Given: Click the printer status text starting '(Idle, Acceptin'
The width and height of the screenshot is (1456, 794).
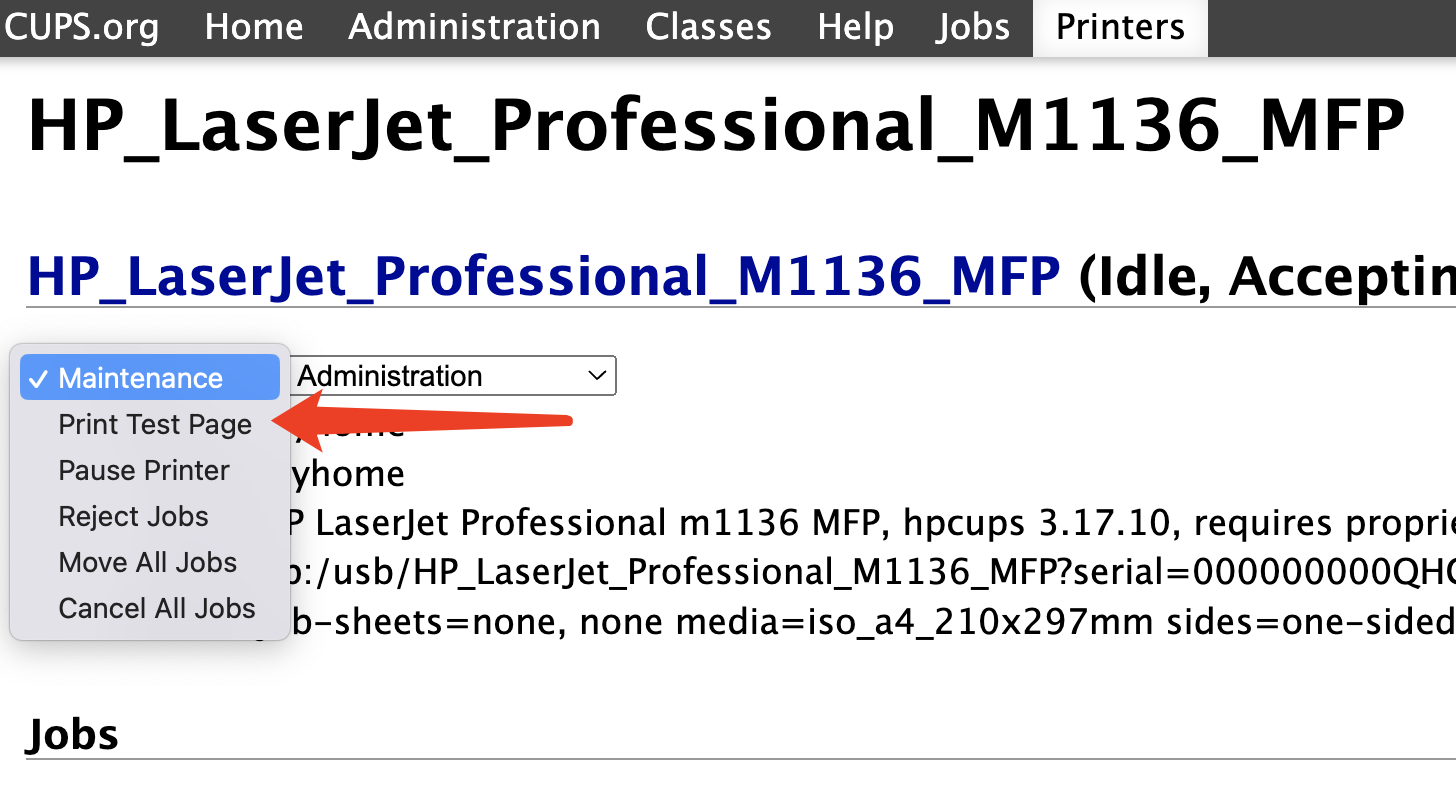Looking at the screenshot, I should click(1267, 276).
